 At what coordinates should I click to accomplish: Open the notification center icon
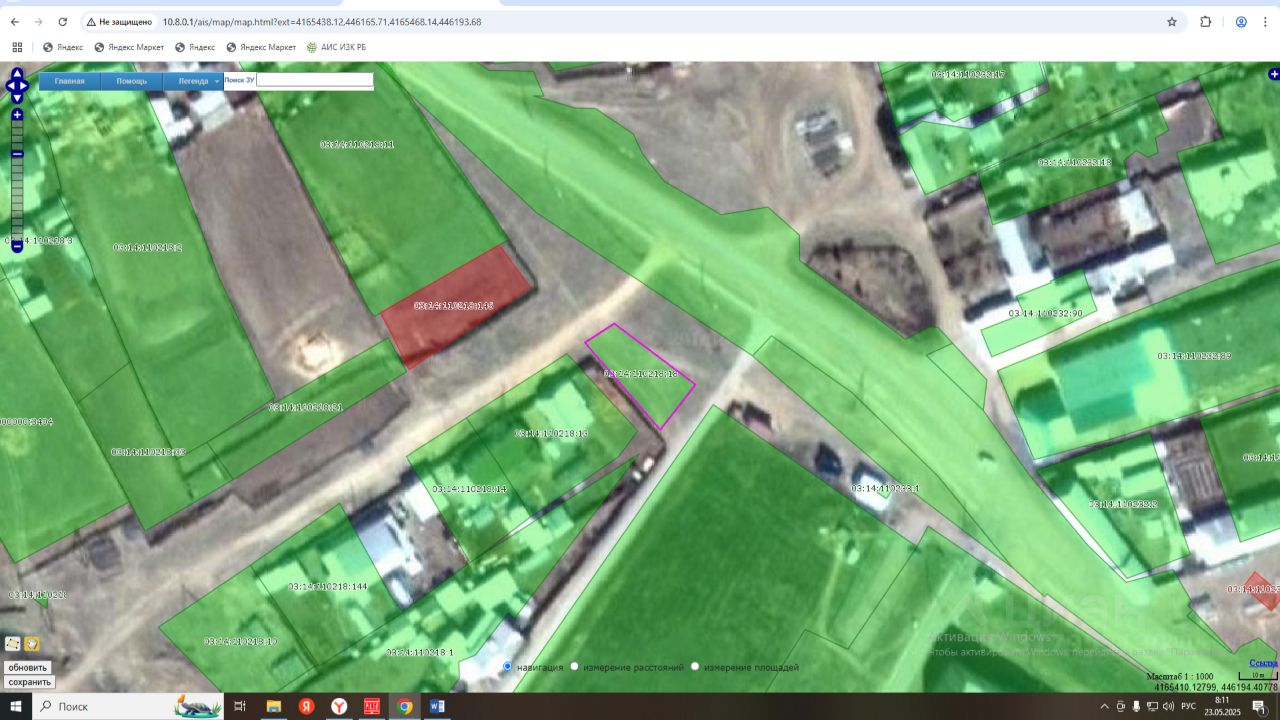click(1260, 707)
